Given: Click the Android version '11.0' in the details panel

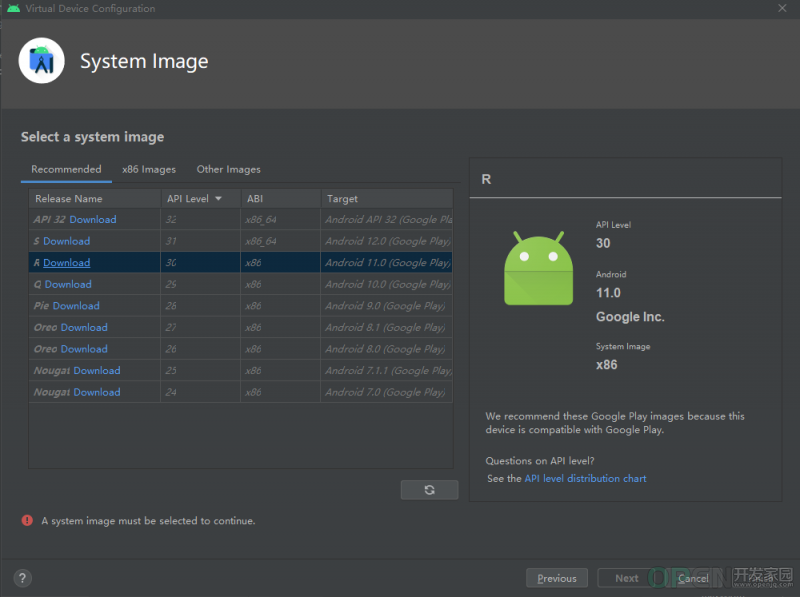Looking at the screenshot, I should 608,293.
